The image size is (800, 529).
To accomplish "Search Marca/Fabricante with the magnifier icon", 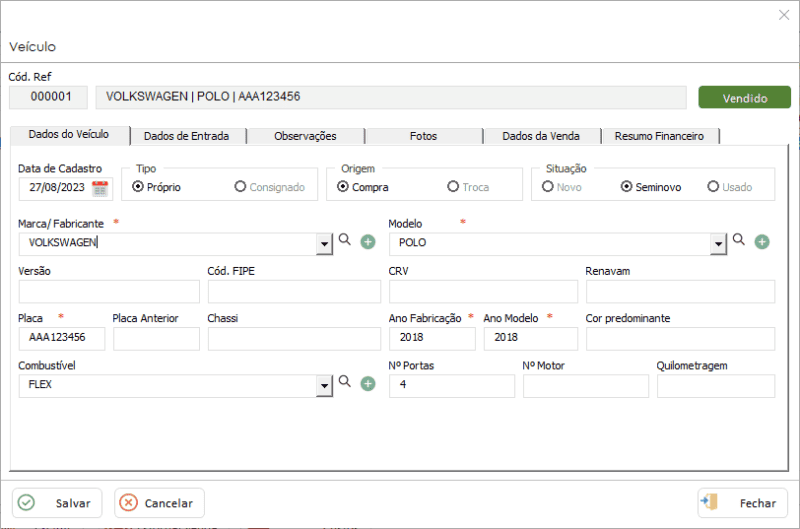I will point(345,240).
